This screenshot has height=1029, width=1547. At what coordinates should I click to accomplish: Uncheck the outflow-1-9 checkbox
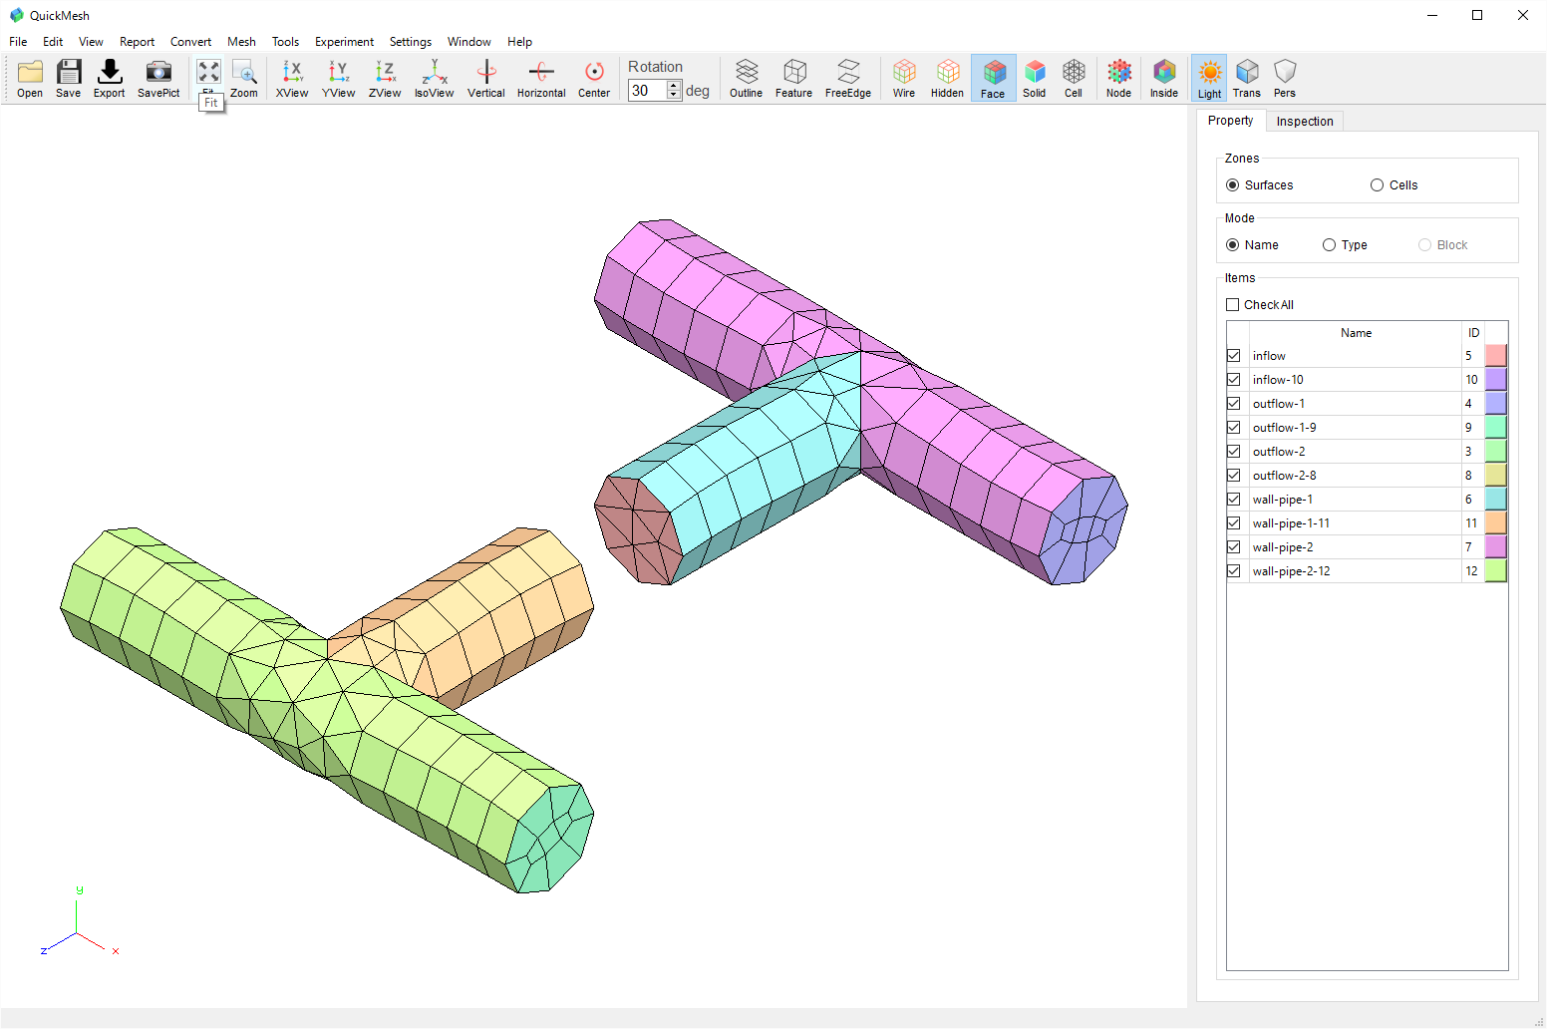pos(1234,428)
